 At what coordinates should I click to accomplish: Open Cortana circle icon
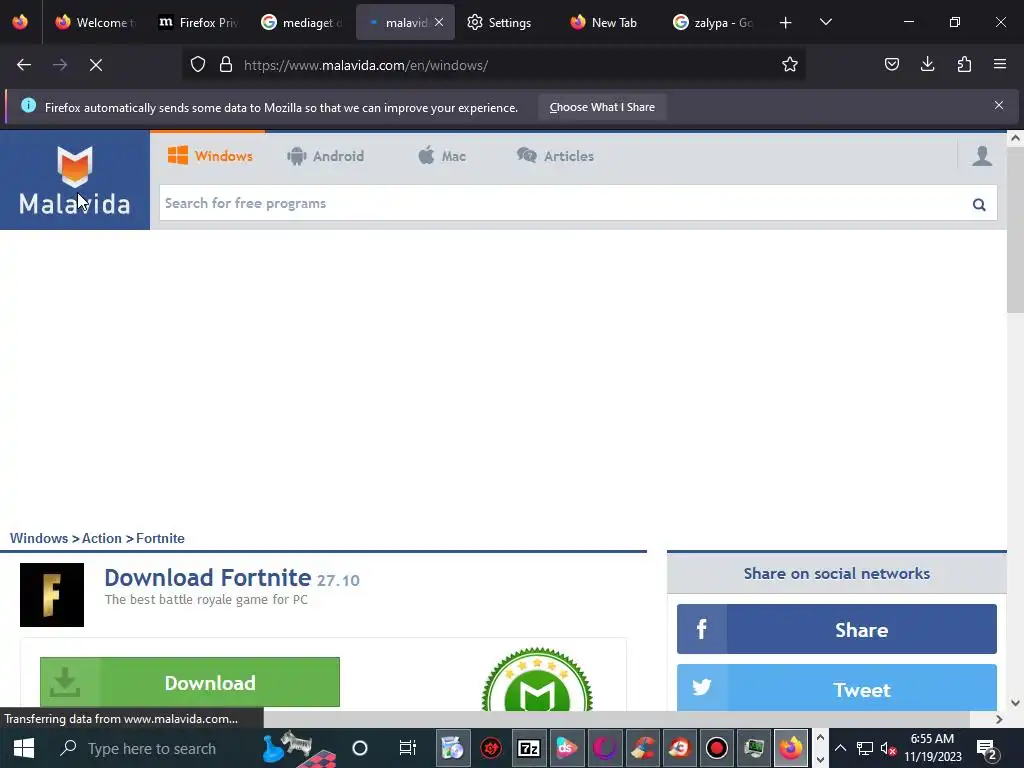coord(360,748)
